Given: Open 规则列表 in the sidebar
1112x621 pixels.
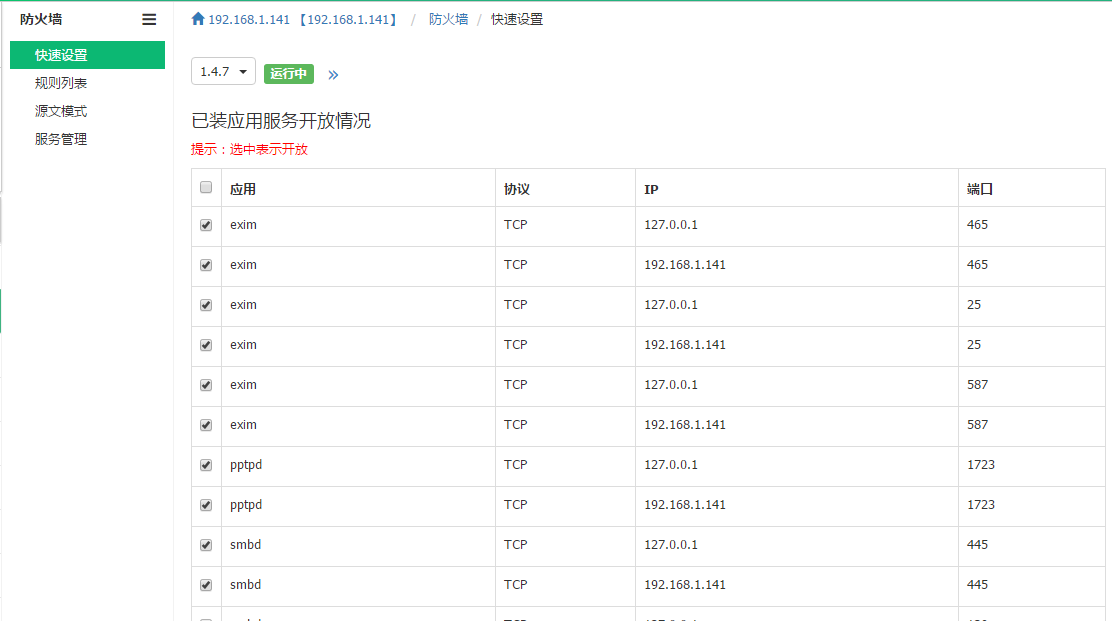Looking at the screenshot, I should click(61, 83).
